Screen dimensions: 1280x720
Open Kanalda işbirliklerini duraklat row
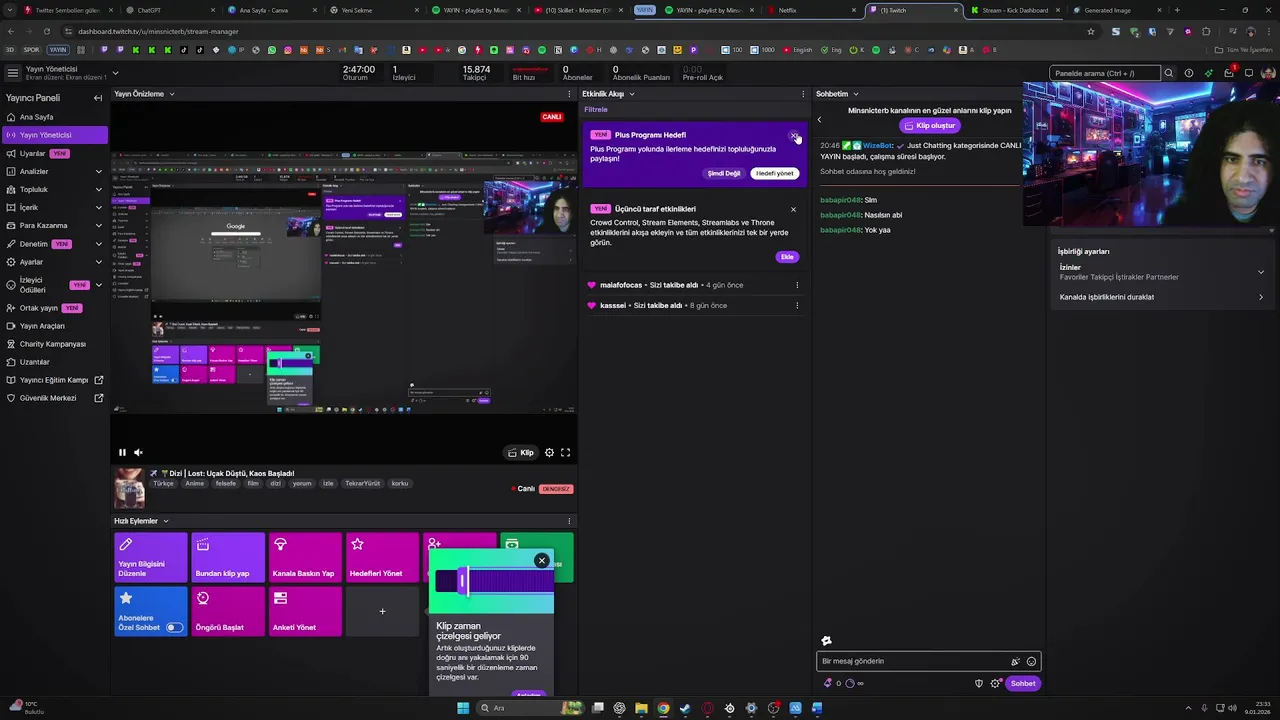click(1161, 297)
